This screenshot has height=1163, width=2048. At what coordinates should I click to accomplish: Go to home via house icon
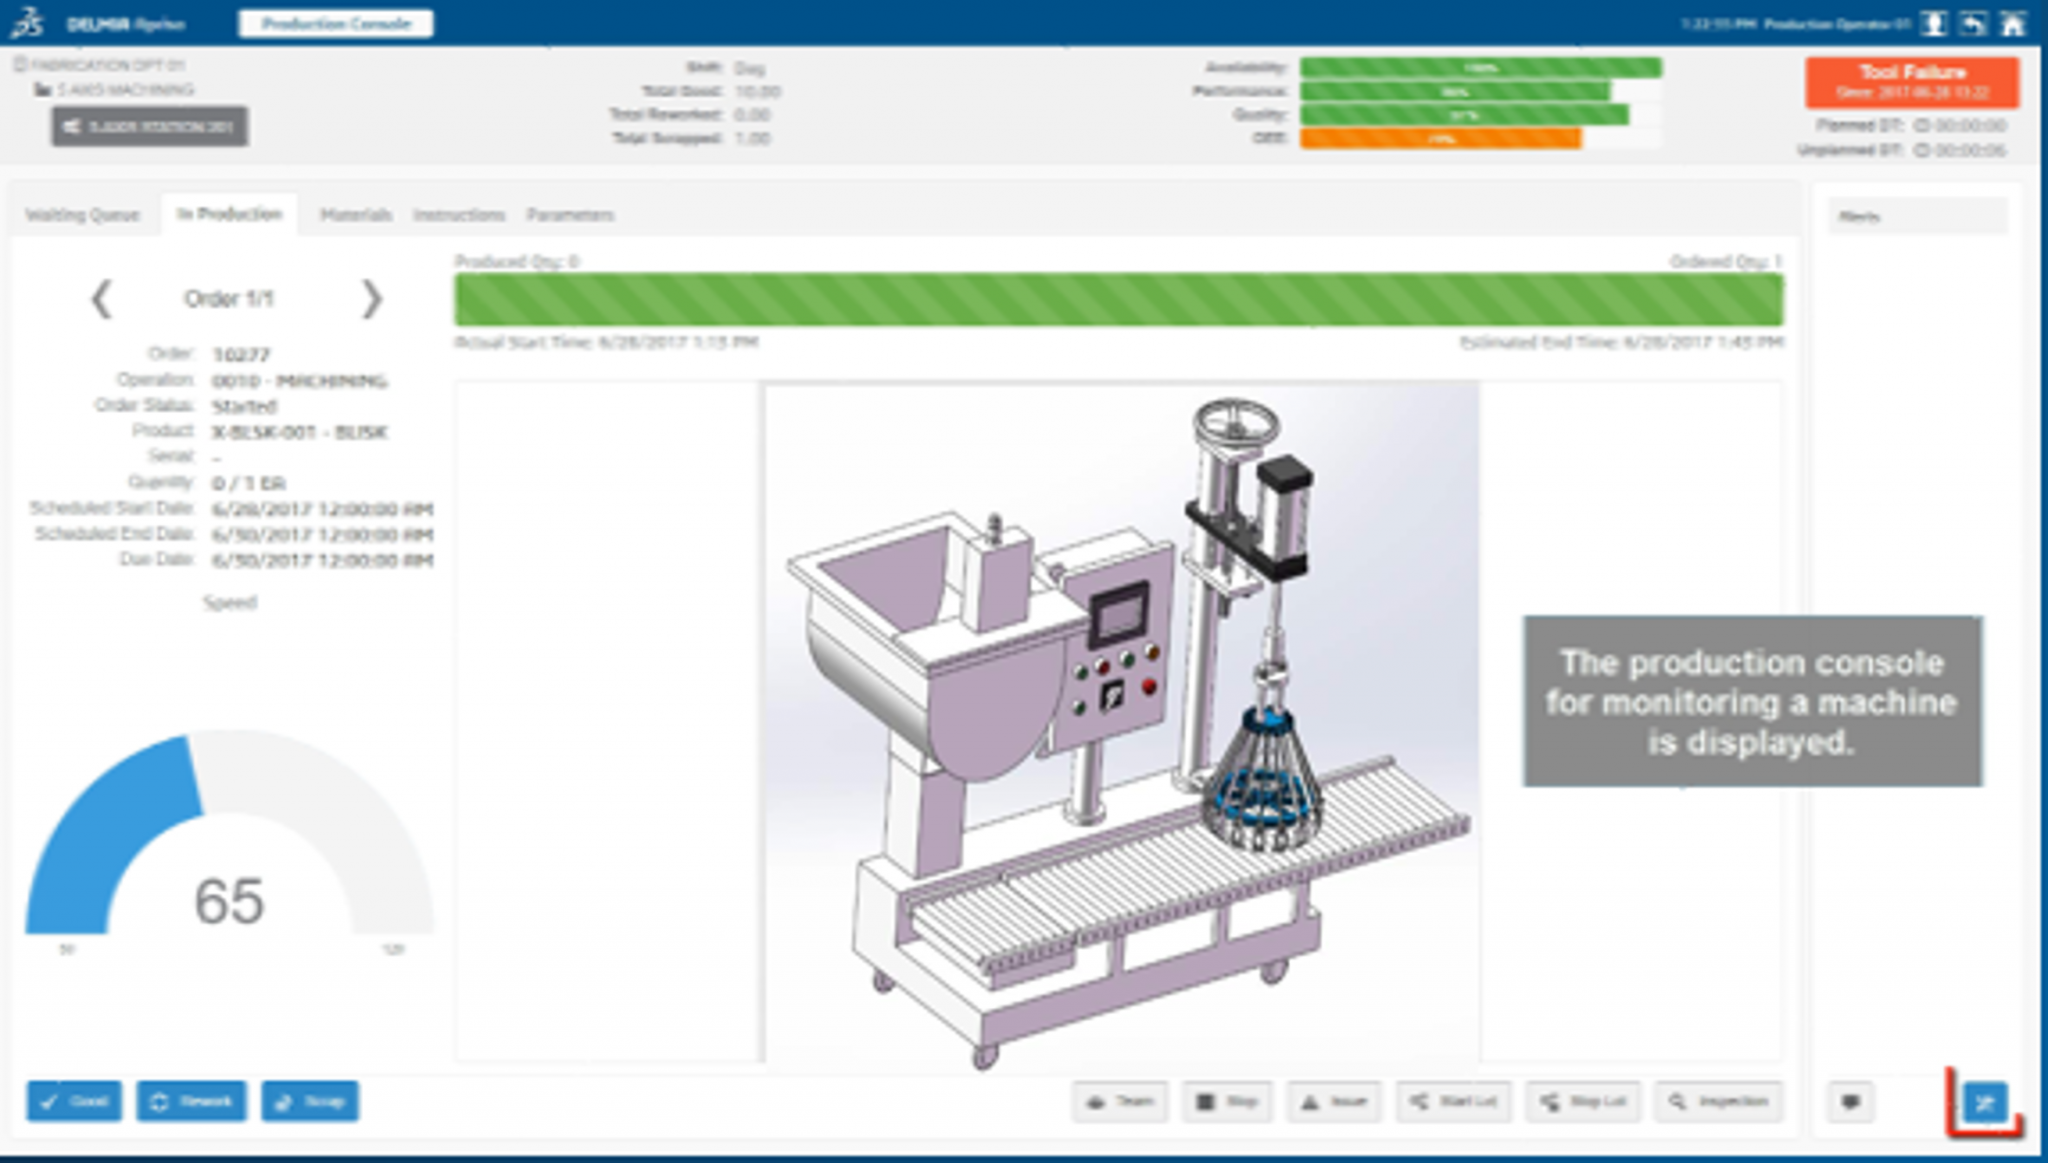click(2012, 24)
